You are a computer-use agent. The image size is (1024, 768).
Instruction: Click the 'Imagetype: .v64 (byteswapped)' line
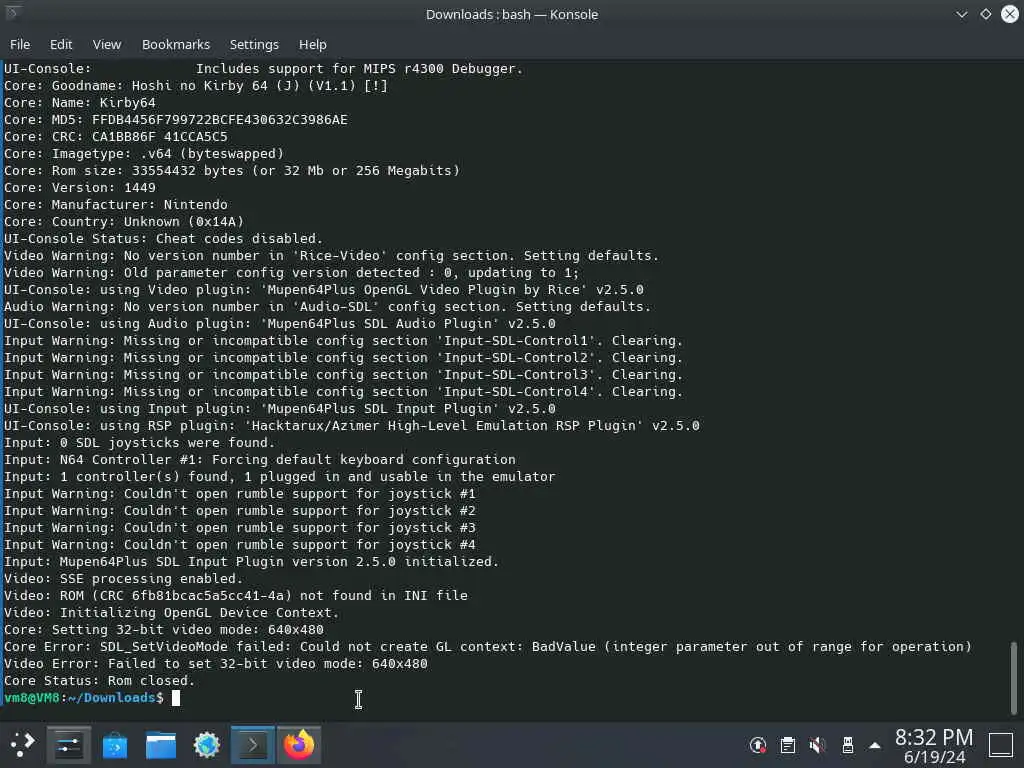[144, 153]
